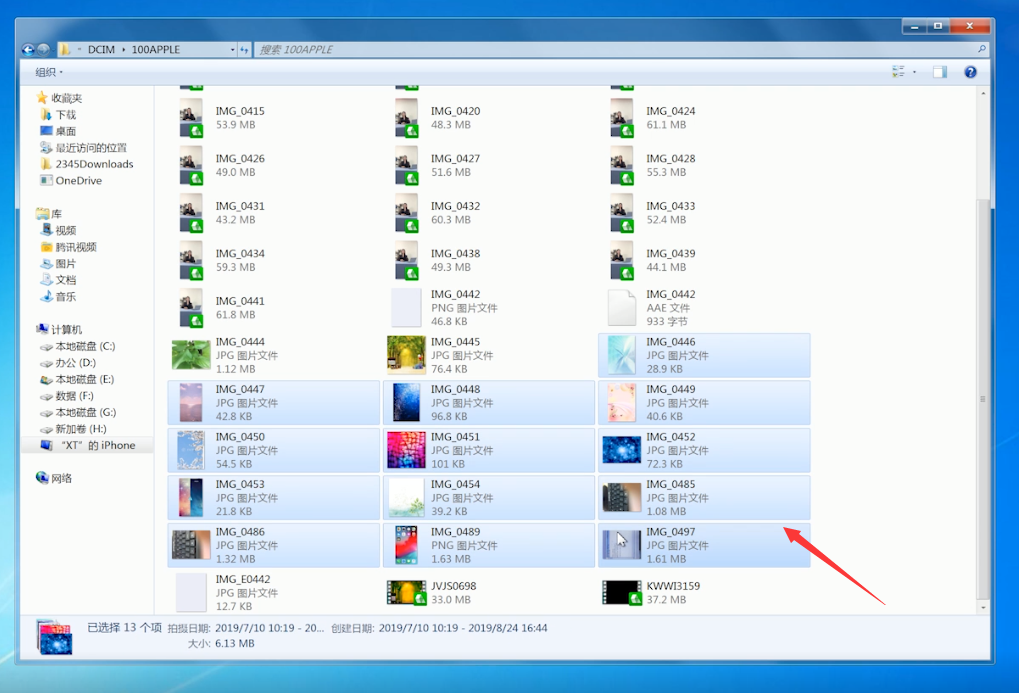Image resolution: width=1019 pixels, height=693 pixels.
Task: Select video IMG_0441
Action: [274, 307]
